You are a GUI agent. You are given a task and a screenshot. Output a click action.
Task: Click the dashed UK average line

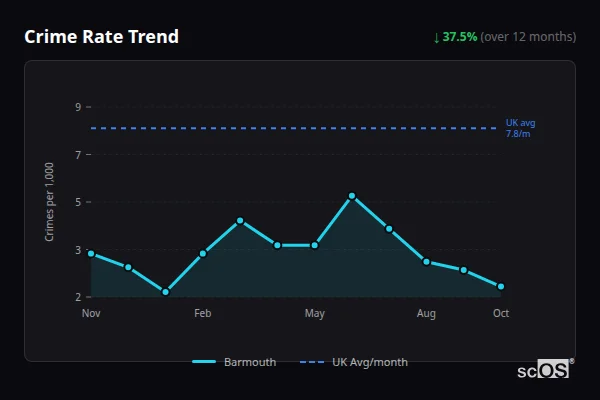click(x=294, y=128)
